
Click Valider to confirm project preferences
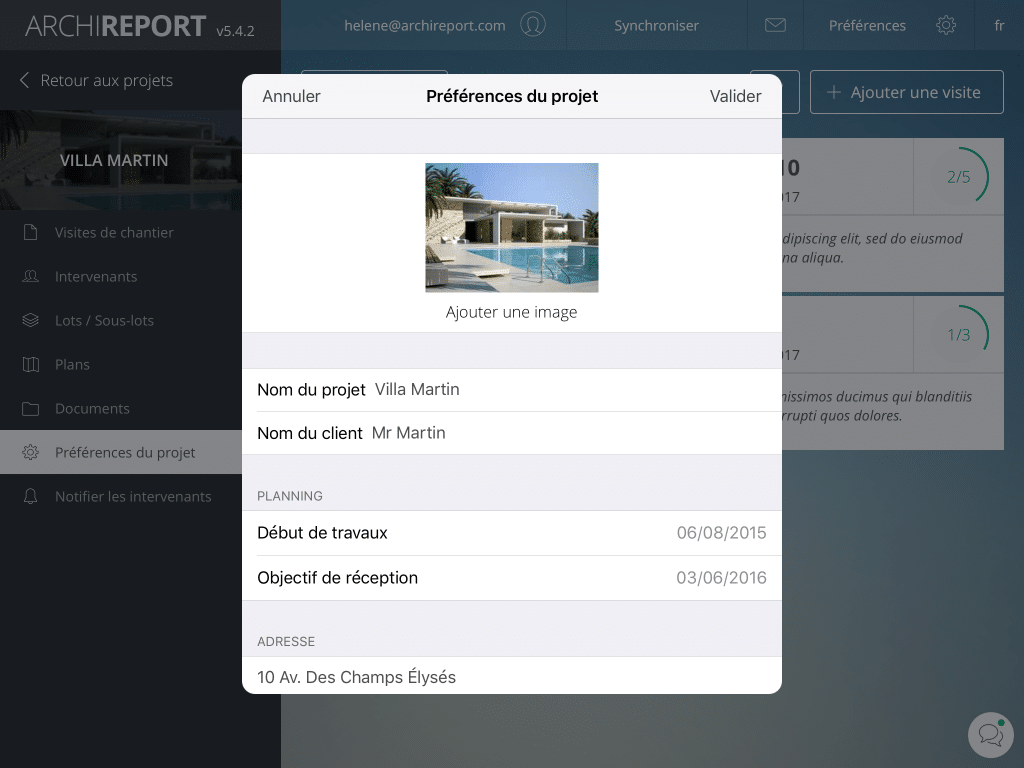point(735,96)
